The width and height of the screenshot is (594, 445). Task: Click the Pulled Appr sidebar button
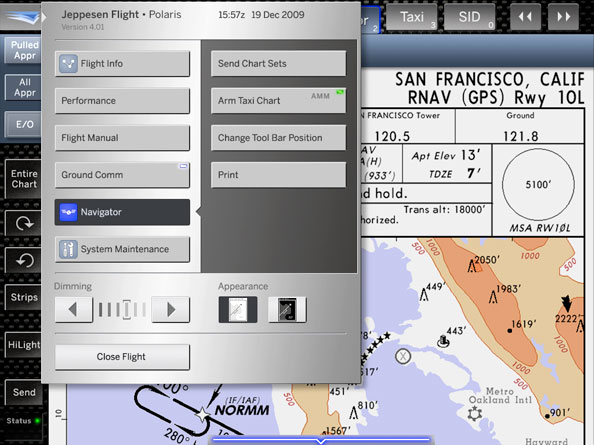23,50
